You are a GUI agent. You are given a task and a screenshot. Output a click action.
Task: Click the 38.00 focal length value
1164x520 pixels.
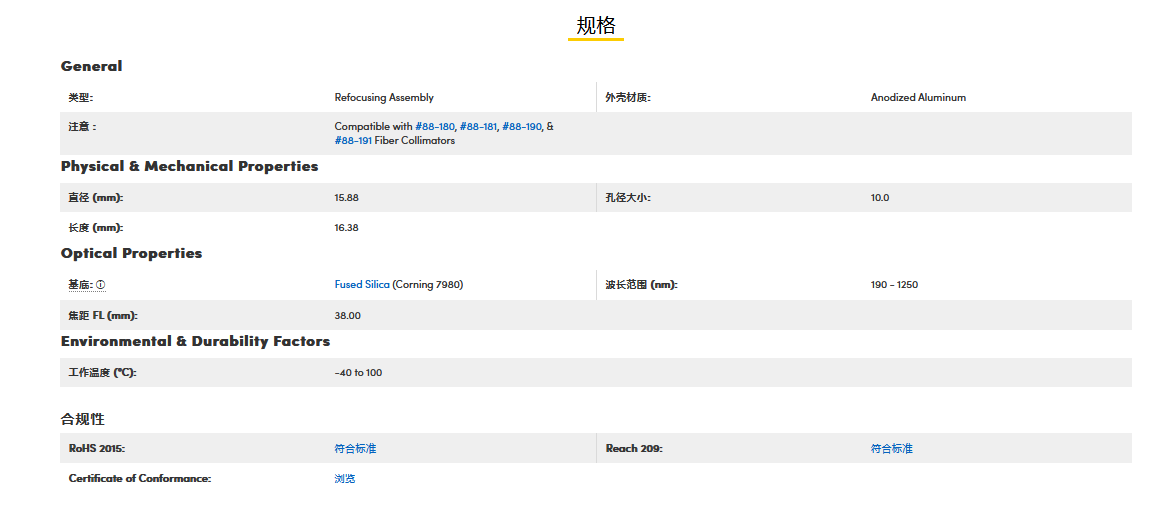click(347, 316)
